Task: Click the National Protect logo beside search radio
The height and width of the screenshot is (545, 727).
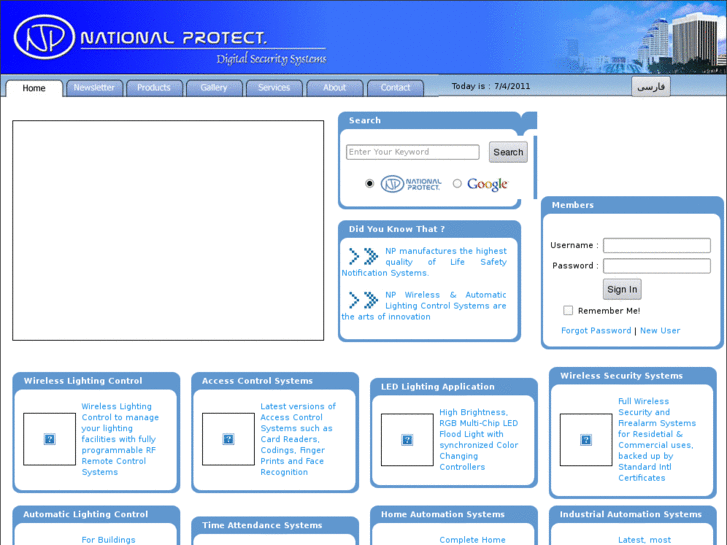Action: pyautogui.click(x=411, y=184)
